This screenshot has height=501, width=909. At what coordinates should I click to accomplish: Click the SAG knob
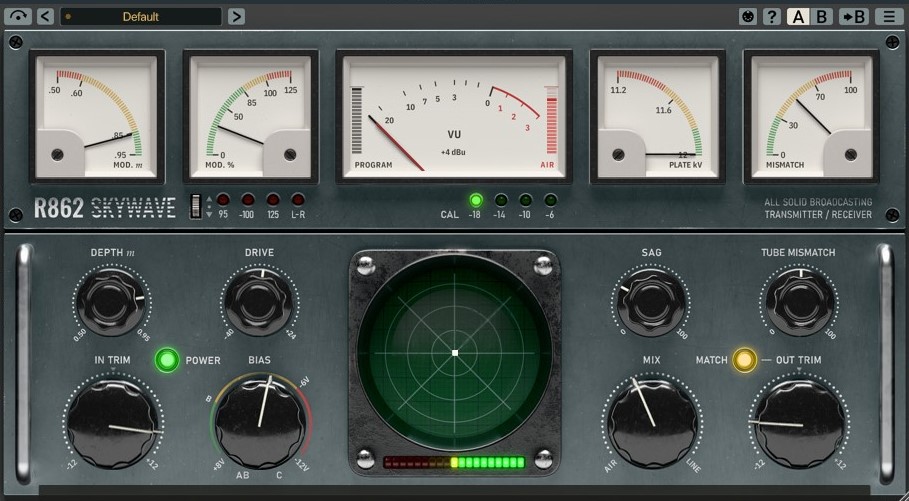[x=651, y=302]
